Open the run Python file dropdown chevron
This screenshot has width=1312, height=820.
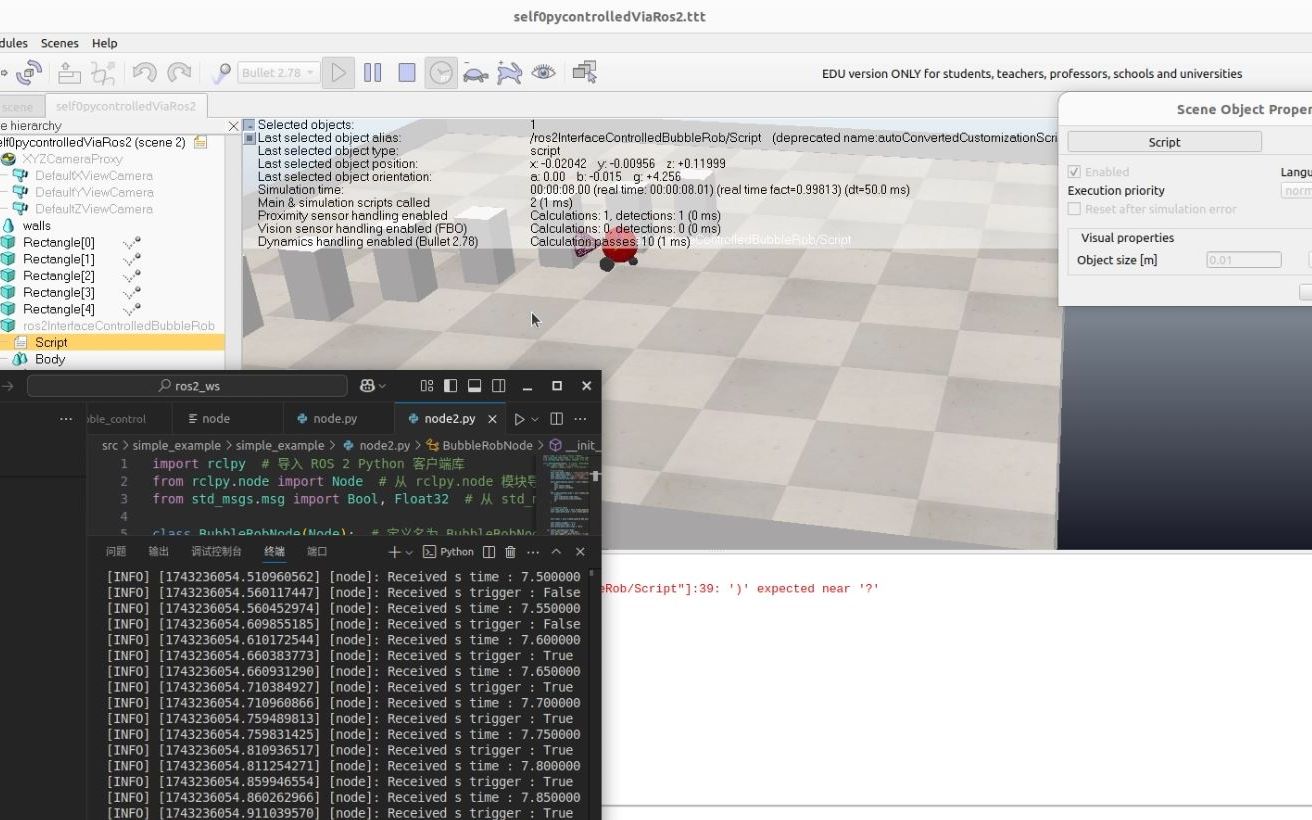[535, 419]
